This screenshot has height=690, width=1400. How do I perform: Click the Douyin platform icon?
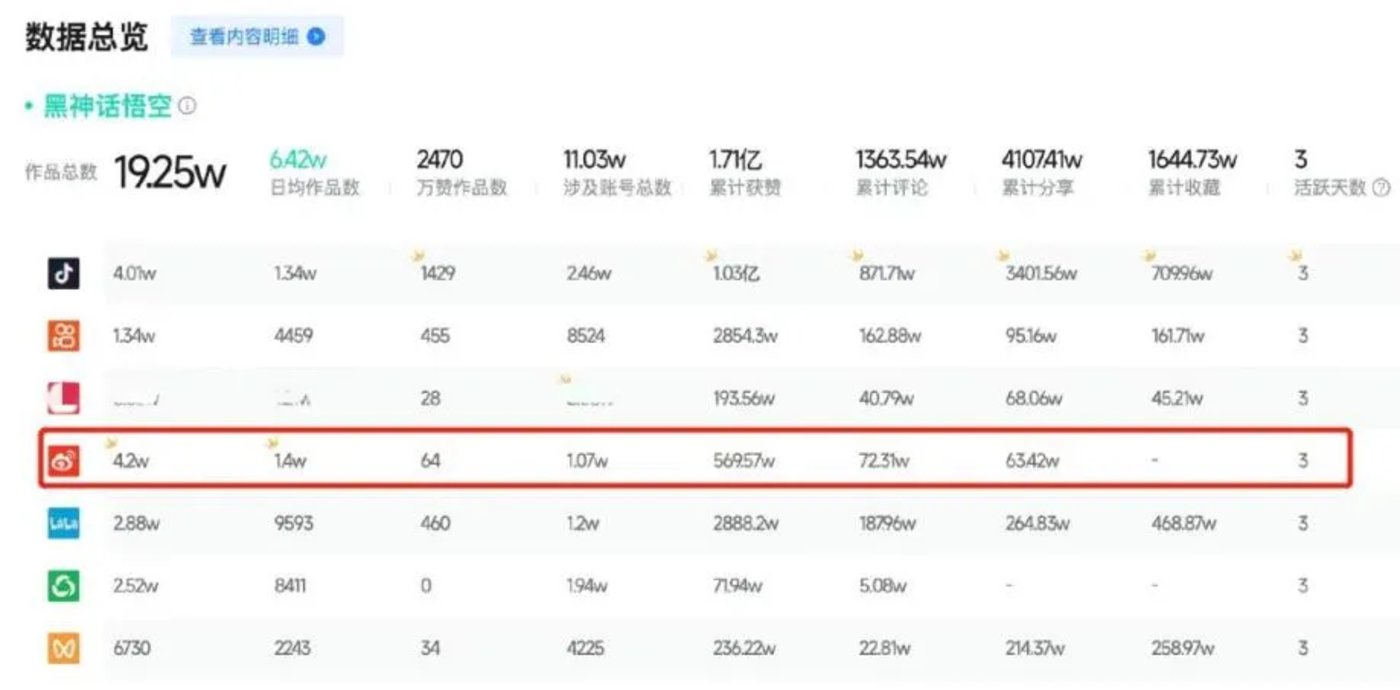64,273
